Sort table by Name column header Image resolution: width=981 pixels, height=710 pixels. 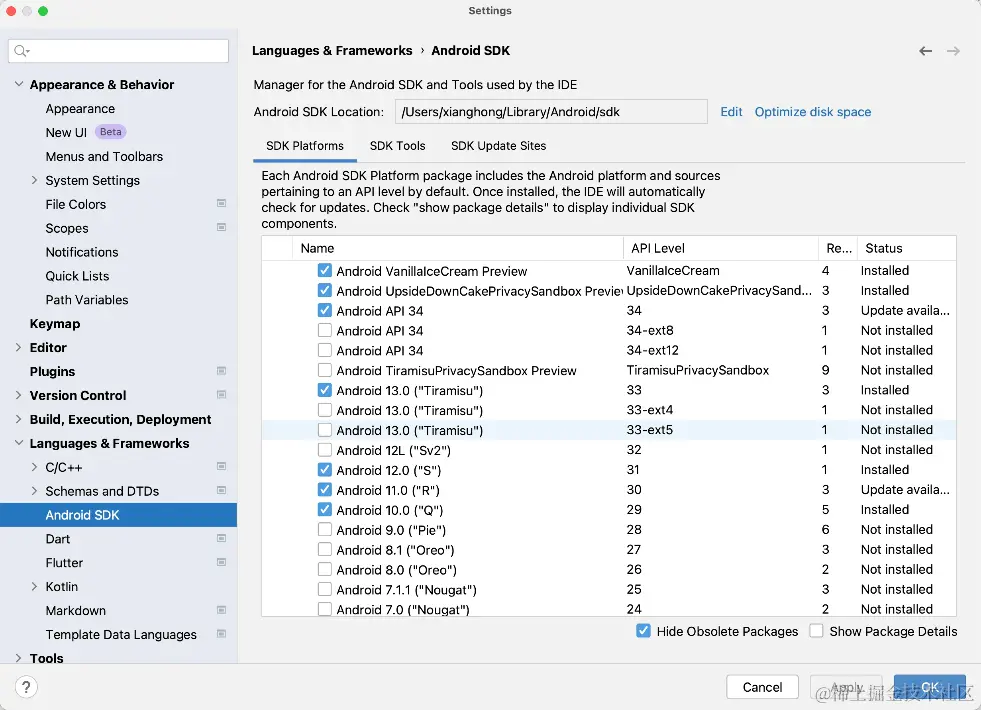[457, 248]
